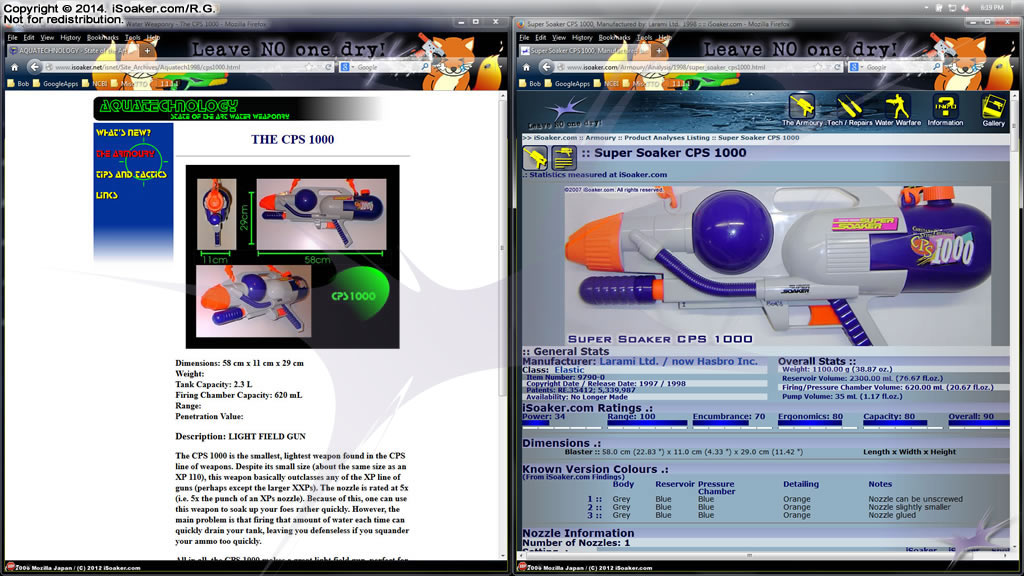Click Links in Aquatechnology sidebar

coord(106,195)
